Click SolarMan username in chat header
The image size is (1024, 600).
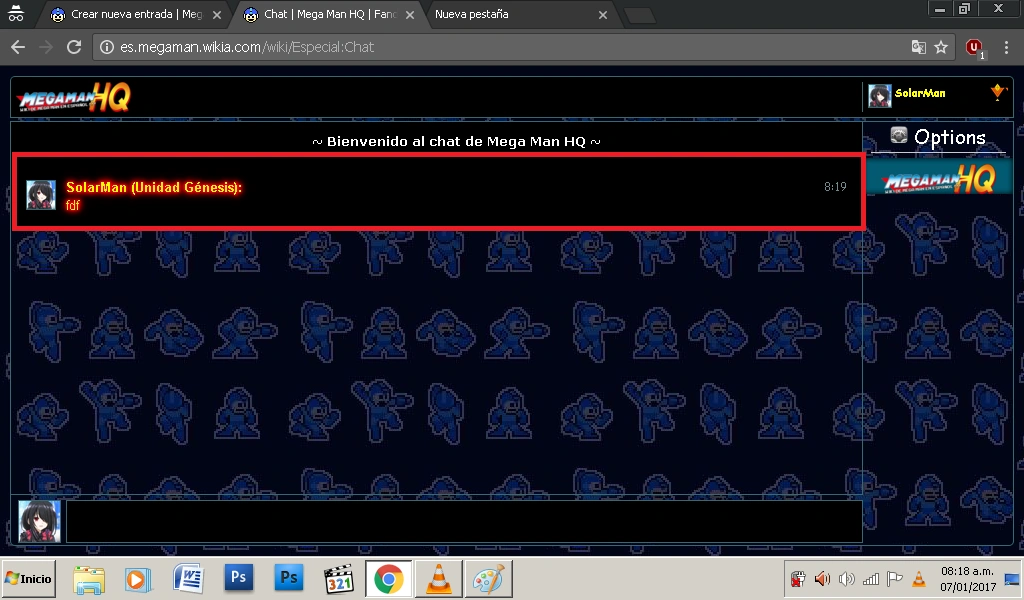(920, 93)
